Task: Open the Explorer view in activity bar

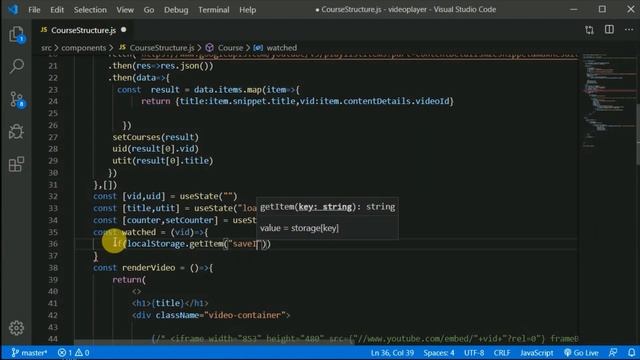Action: (x=16, y=34)
